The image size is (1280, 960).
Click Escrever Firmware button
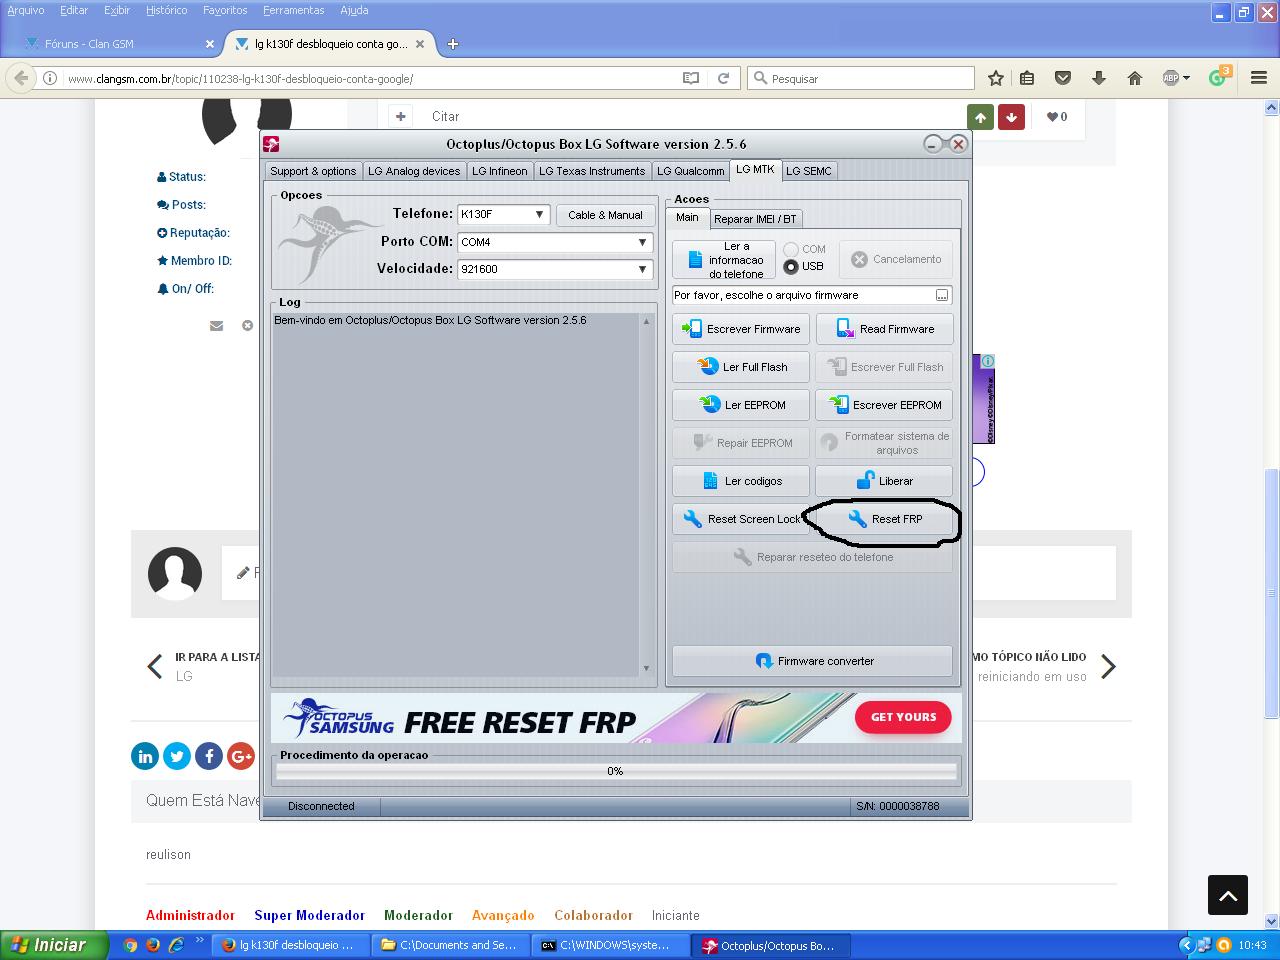pos(740,329)
